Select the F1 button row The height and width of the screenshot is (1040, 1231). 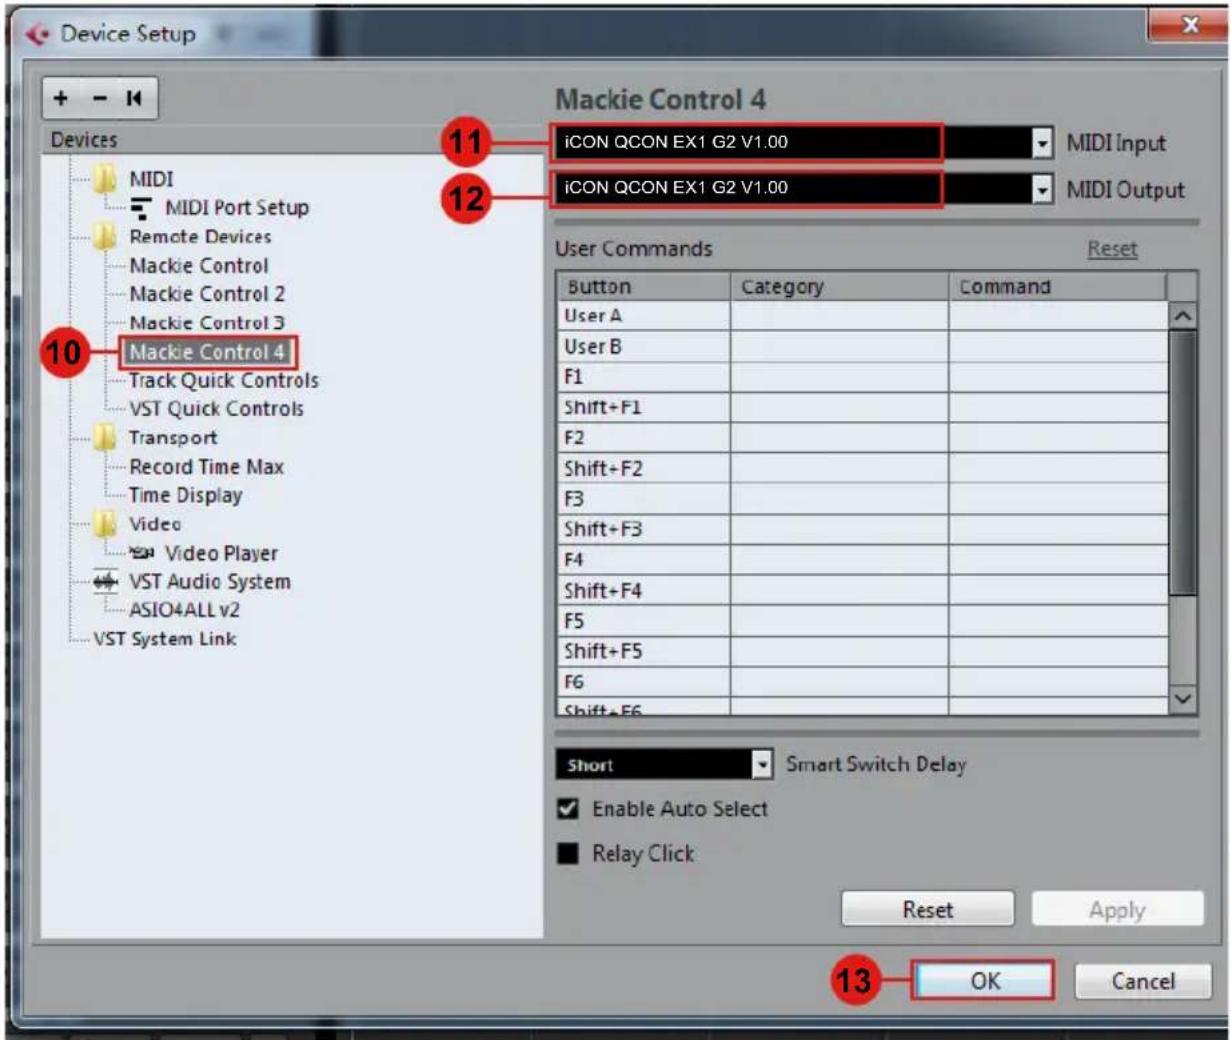pyautogui.click(x=862, y=377)
